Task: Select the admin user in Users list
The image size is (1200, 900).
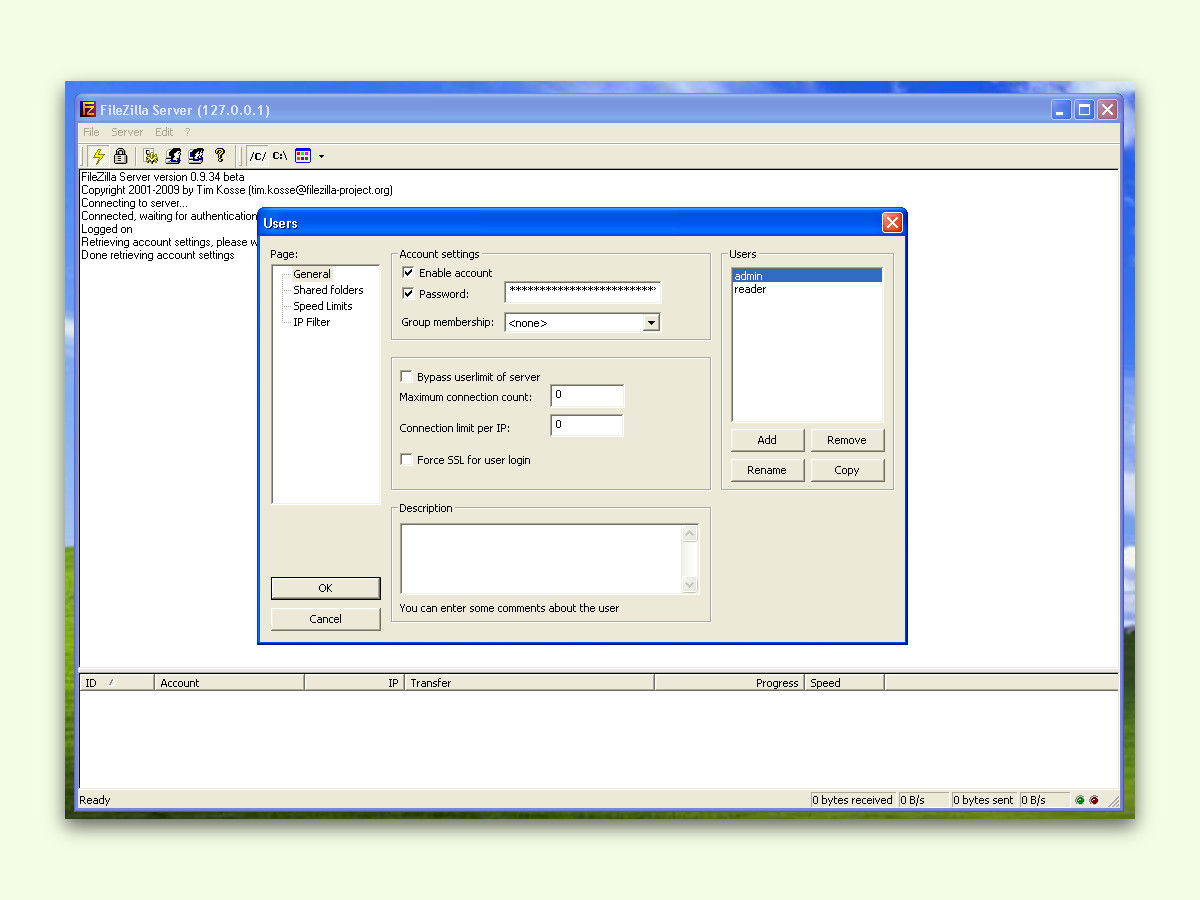Action: (x=807, y=276)
